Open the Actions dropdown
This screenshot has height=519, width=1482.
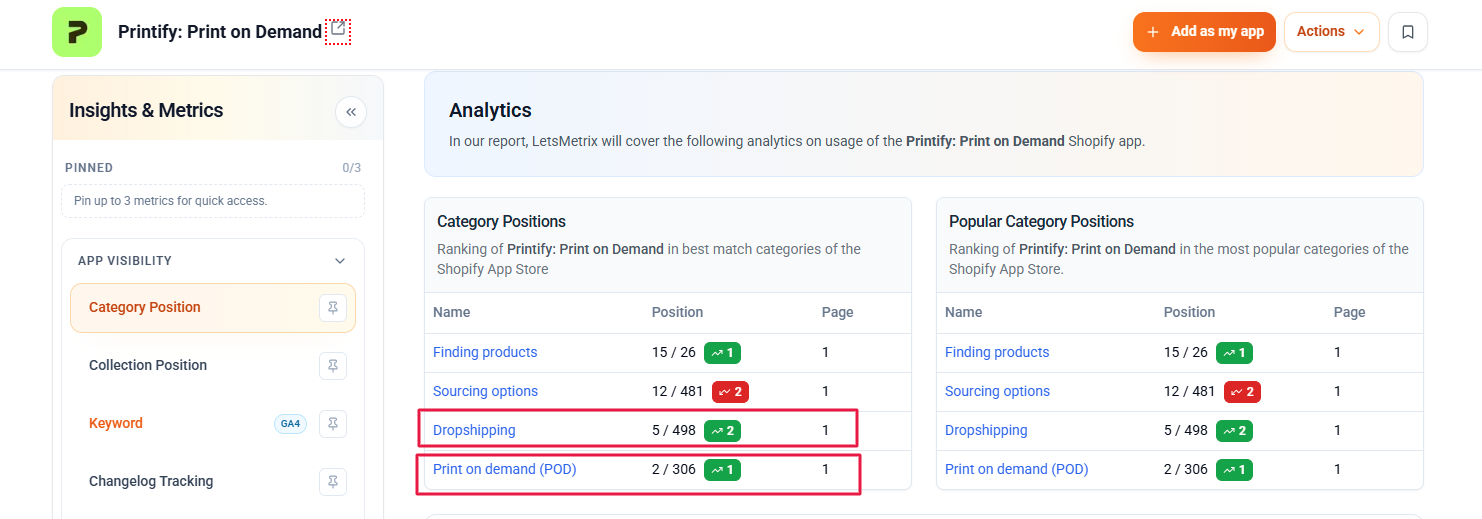pos(1331,32)
